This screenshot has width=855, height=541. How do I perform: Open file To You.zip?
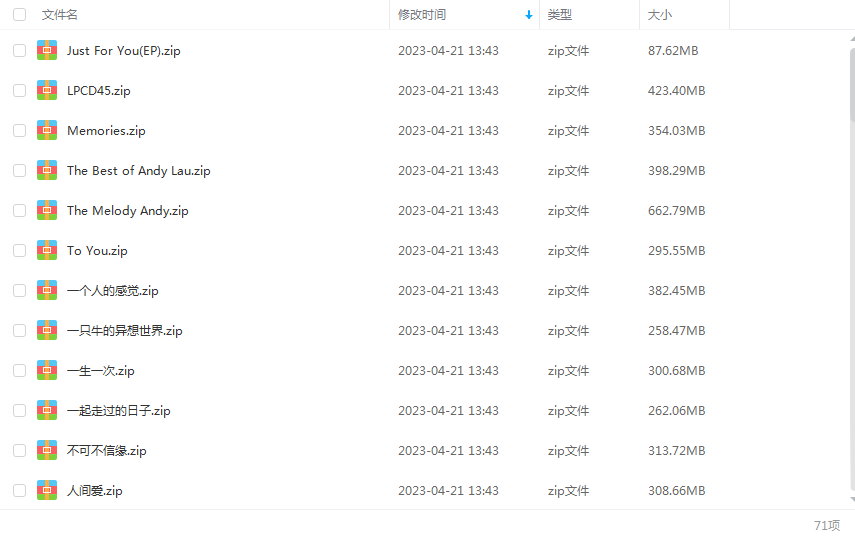(x=97, y=251)
